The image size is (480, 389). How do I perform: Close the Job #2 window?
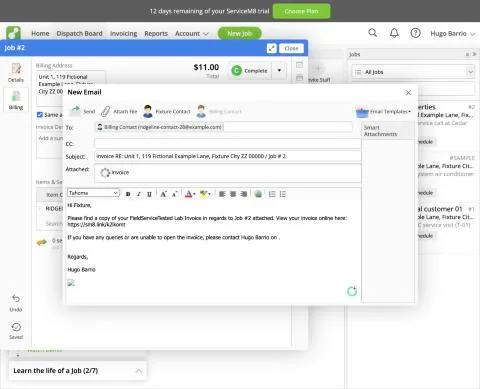point(291,48)
